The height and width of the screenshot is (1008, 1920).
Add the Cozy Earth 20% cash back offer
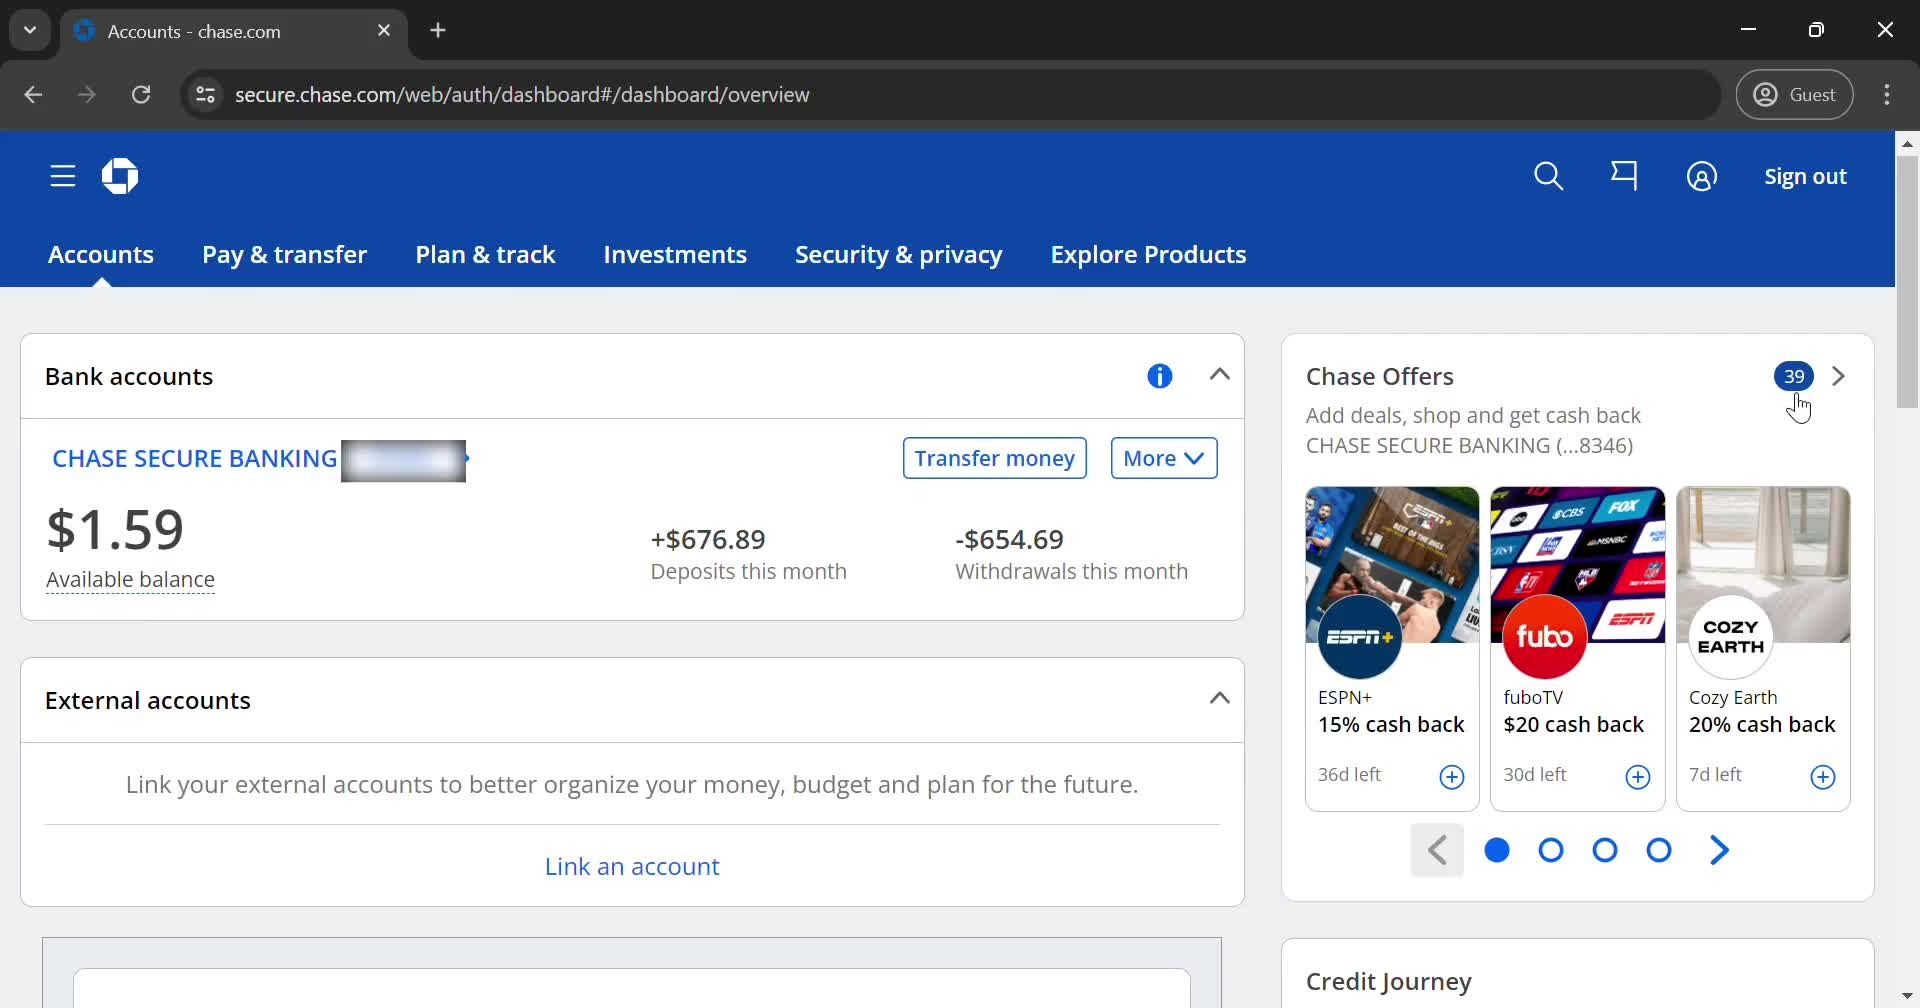coord(1822,777)
